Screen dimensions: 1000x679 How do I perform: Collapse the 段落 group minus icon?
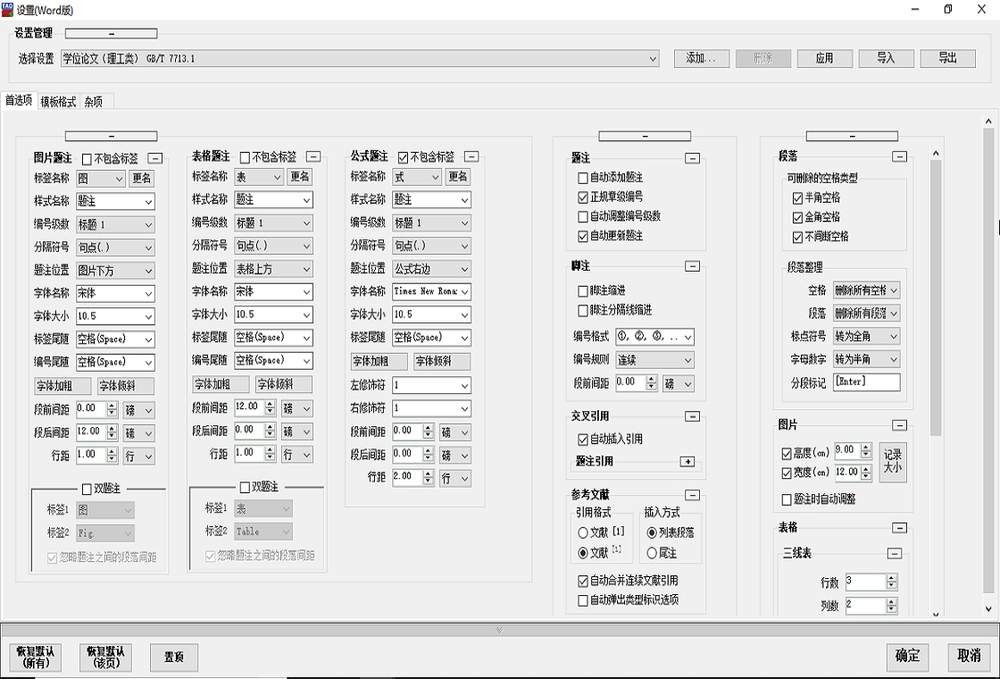coord(899,156)
